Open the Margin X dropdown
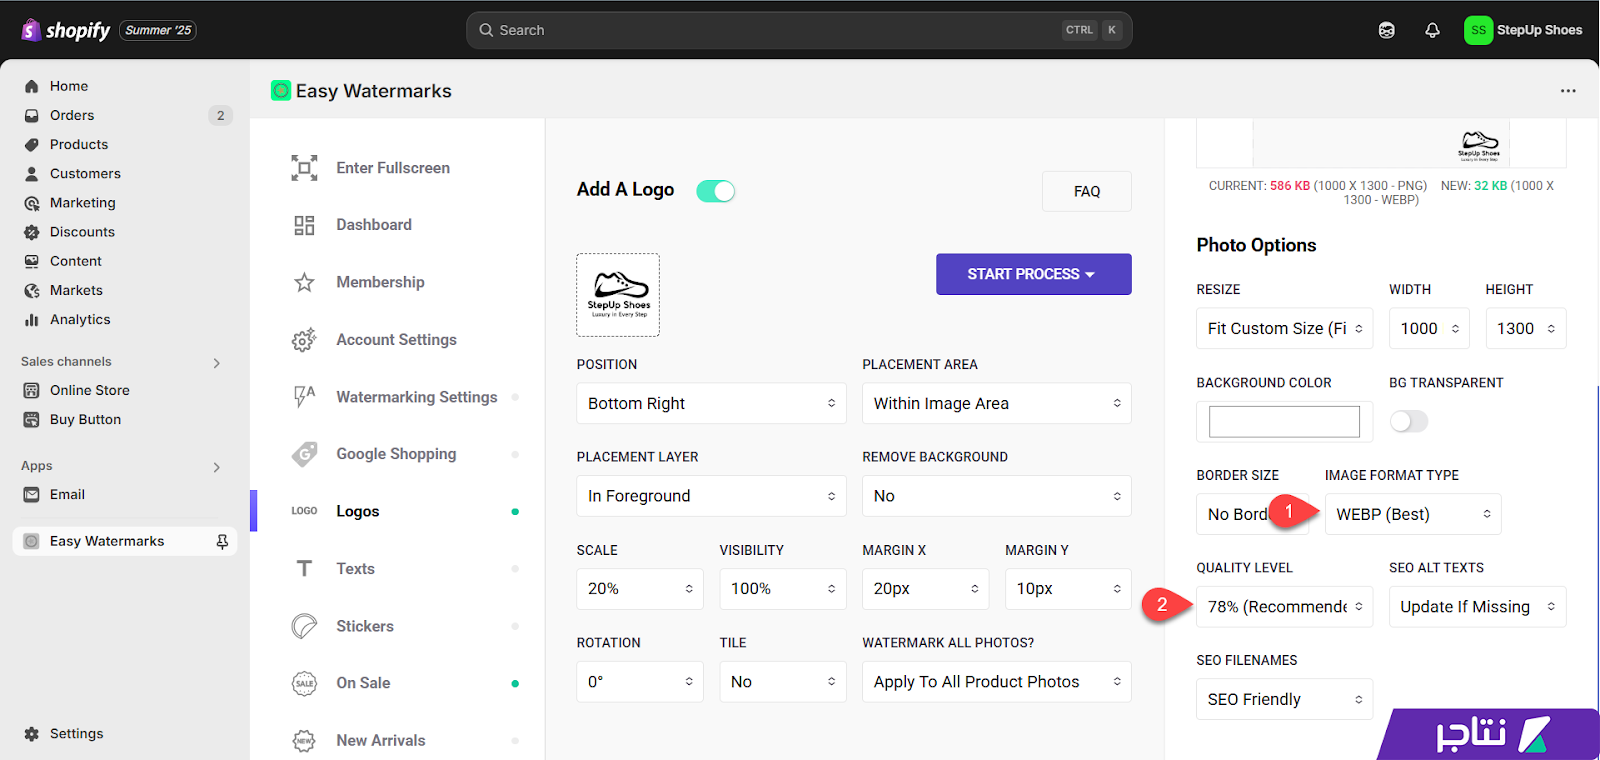 926,589
